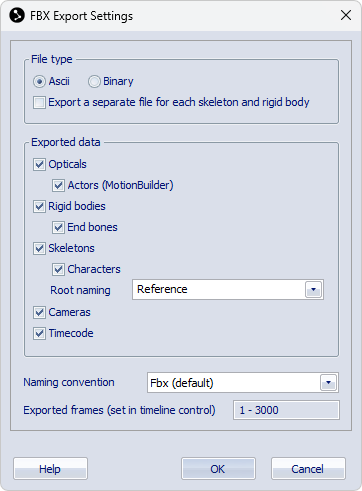The width and height of the screenshot is (362, 491).
Task: Uncheck the Cameras checkbox
Action: click(39, 312)
